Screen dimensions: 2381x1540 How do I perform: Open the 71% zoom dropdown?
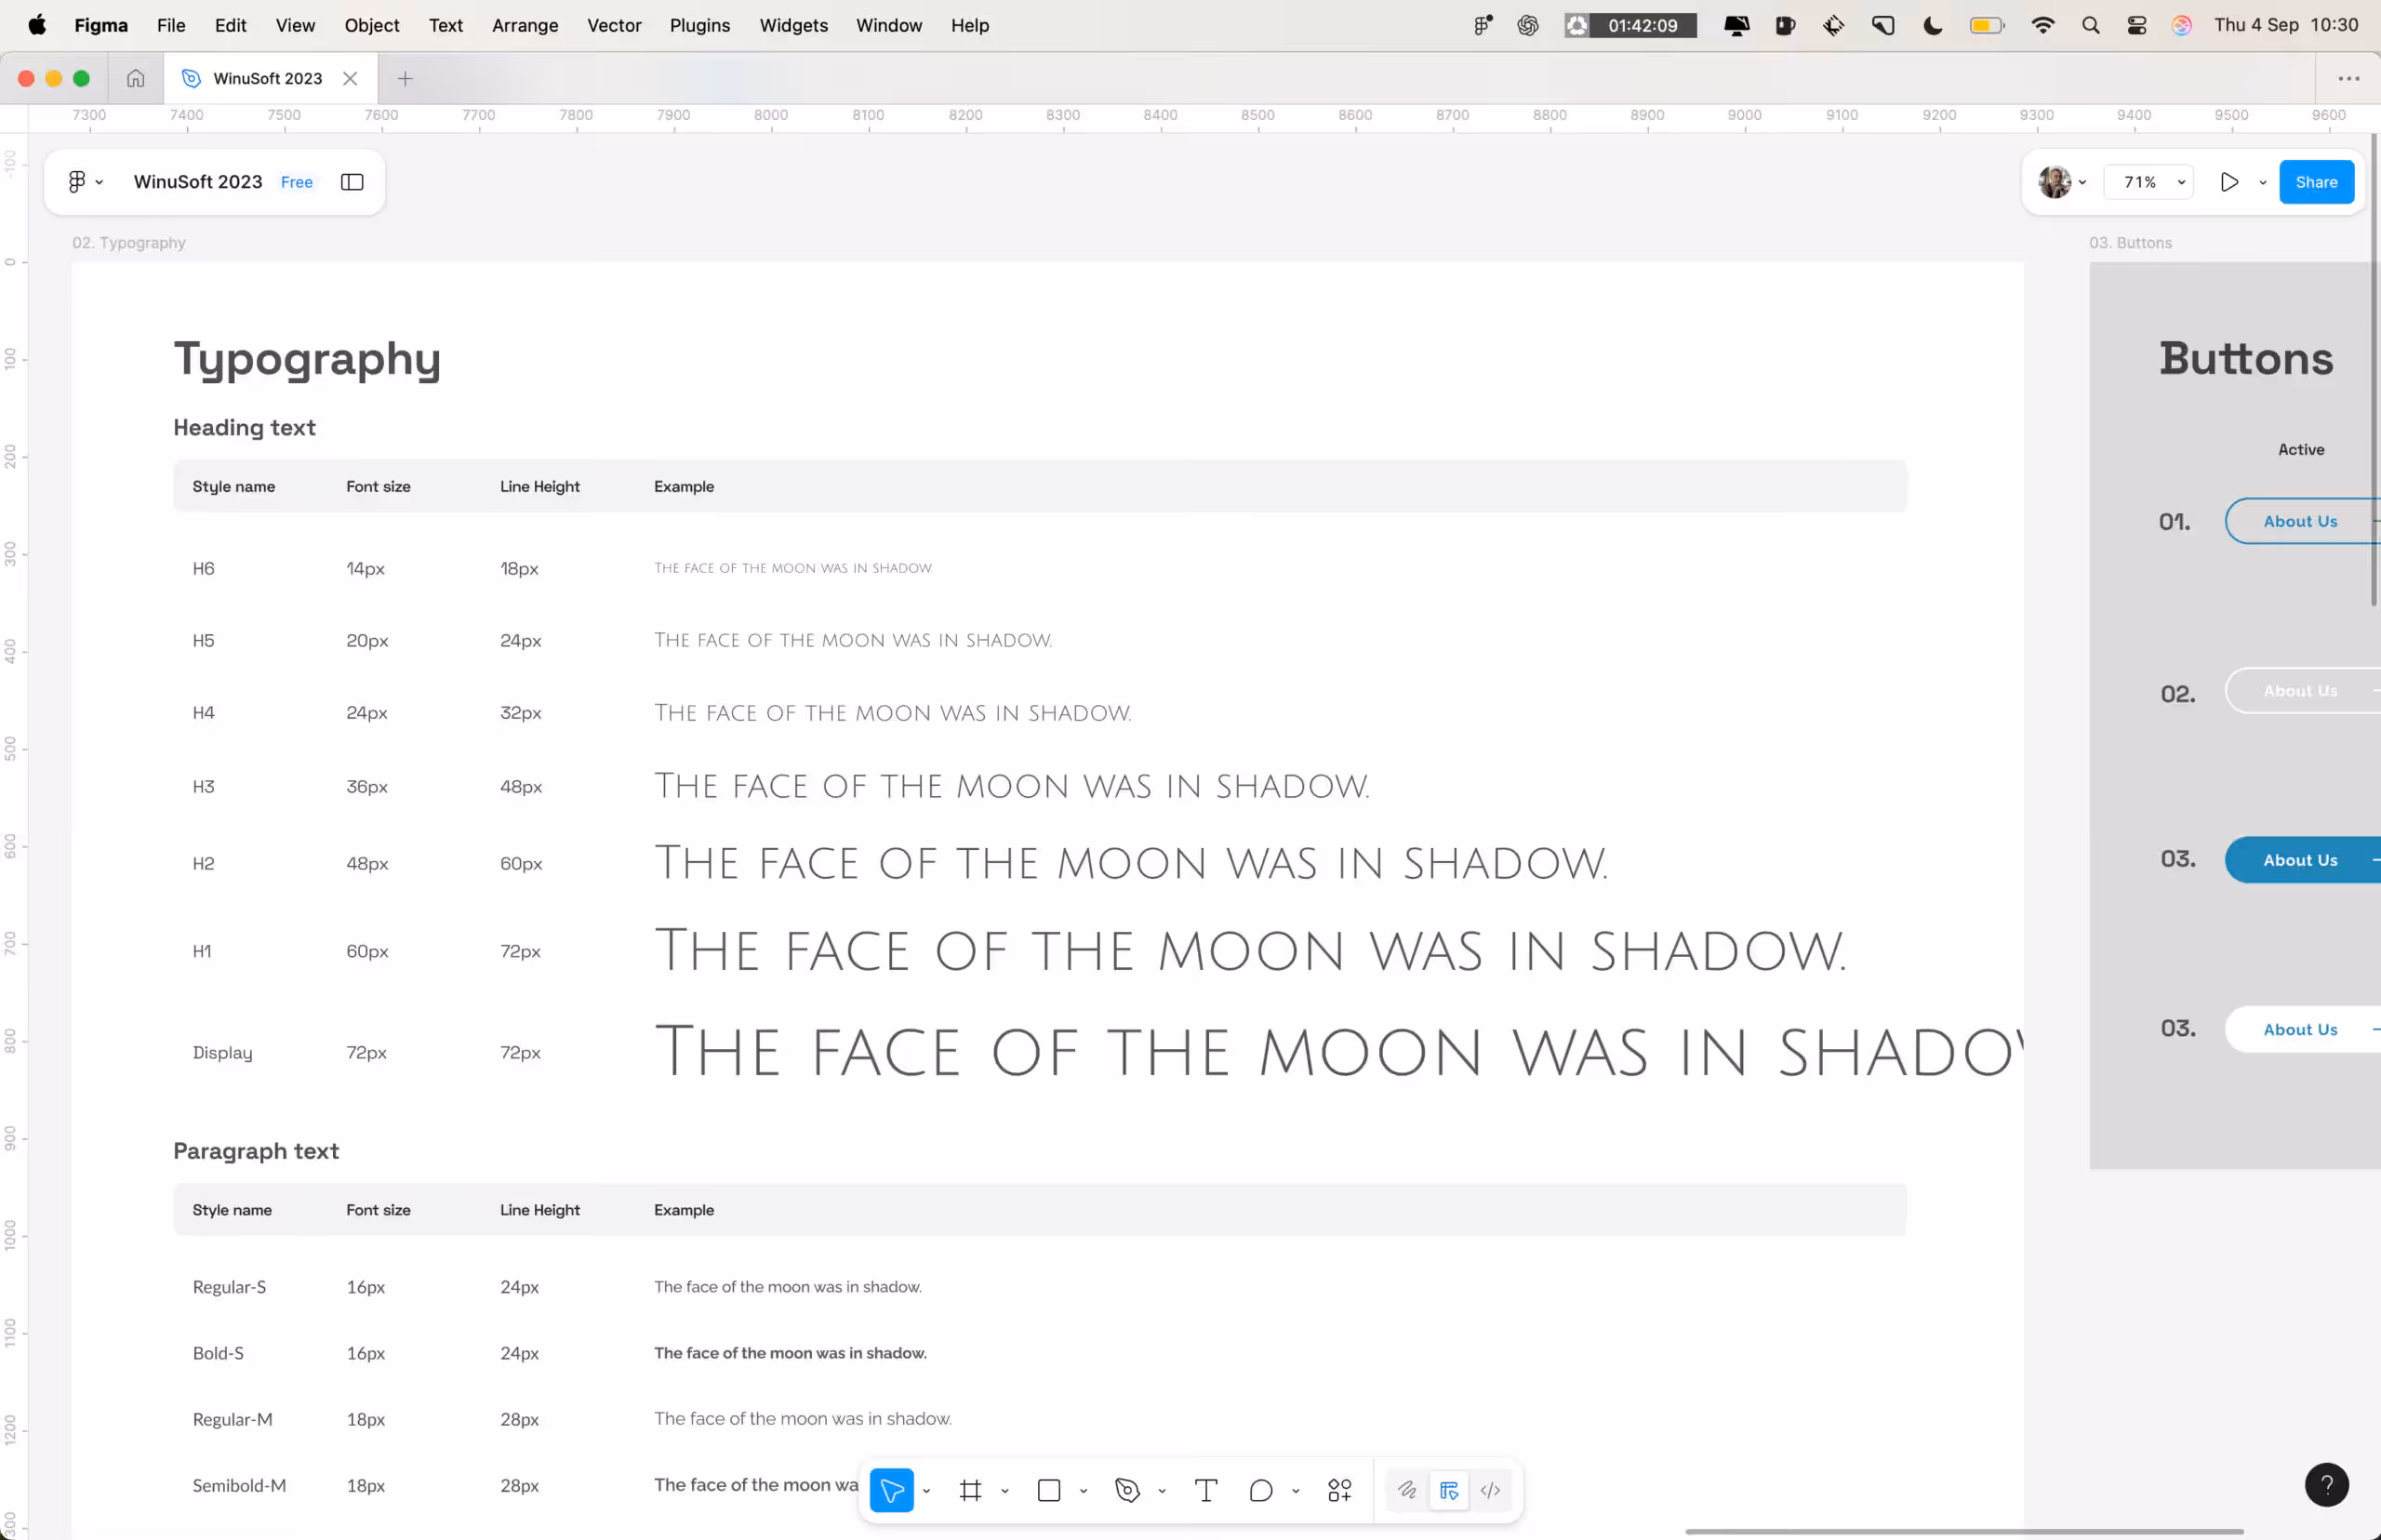[2149, 181]
